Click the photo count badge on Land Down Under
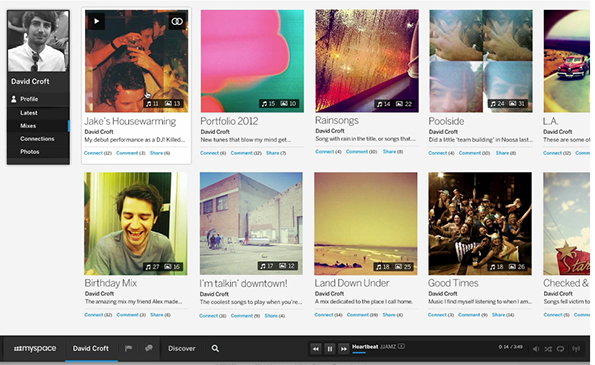 [x=404, y=267]
